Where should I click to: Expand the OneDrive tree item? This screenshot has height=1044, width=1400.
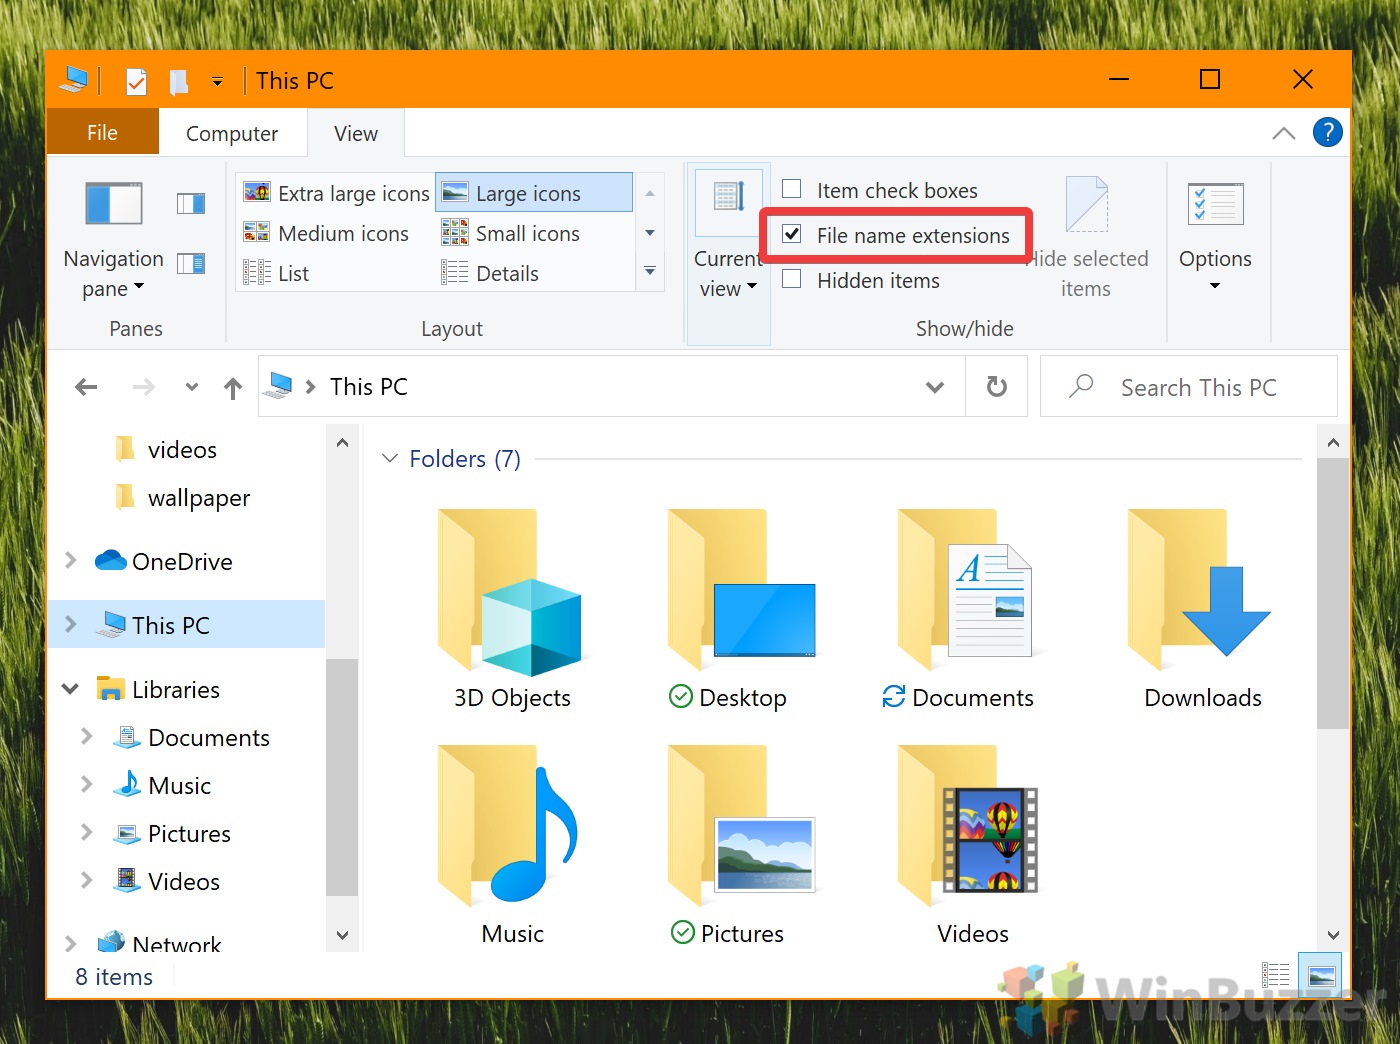[69, 561]
